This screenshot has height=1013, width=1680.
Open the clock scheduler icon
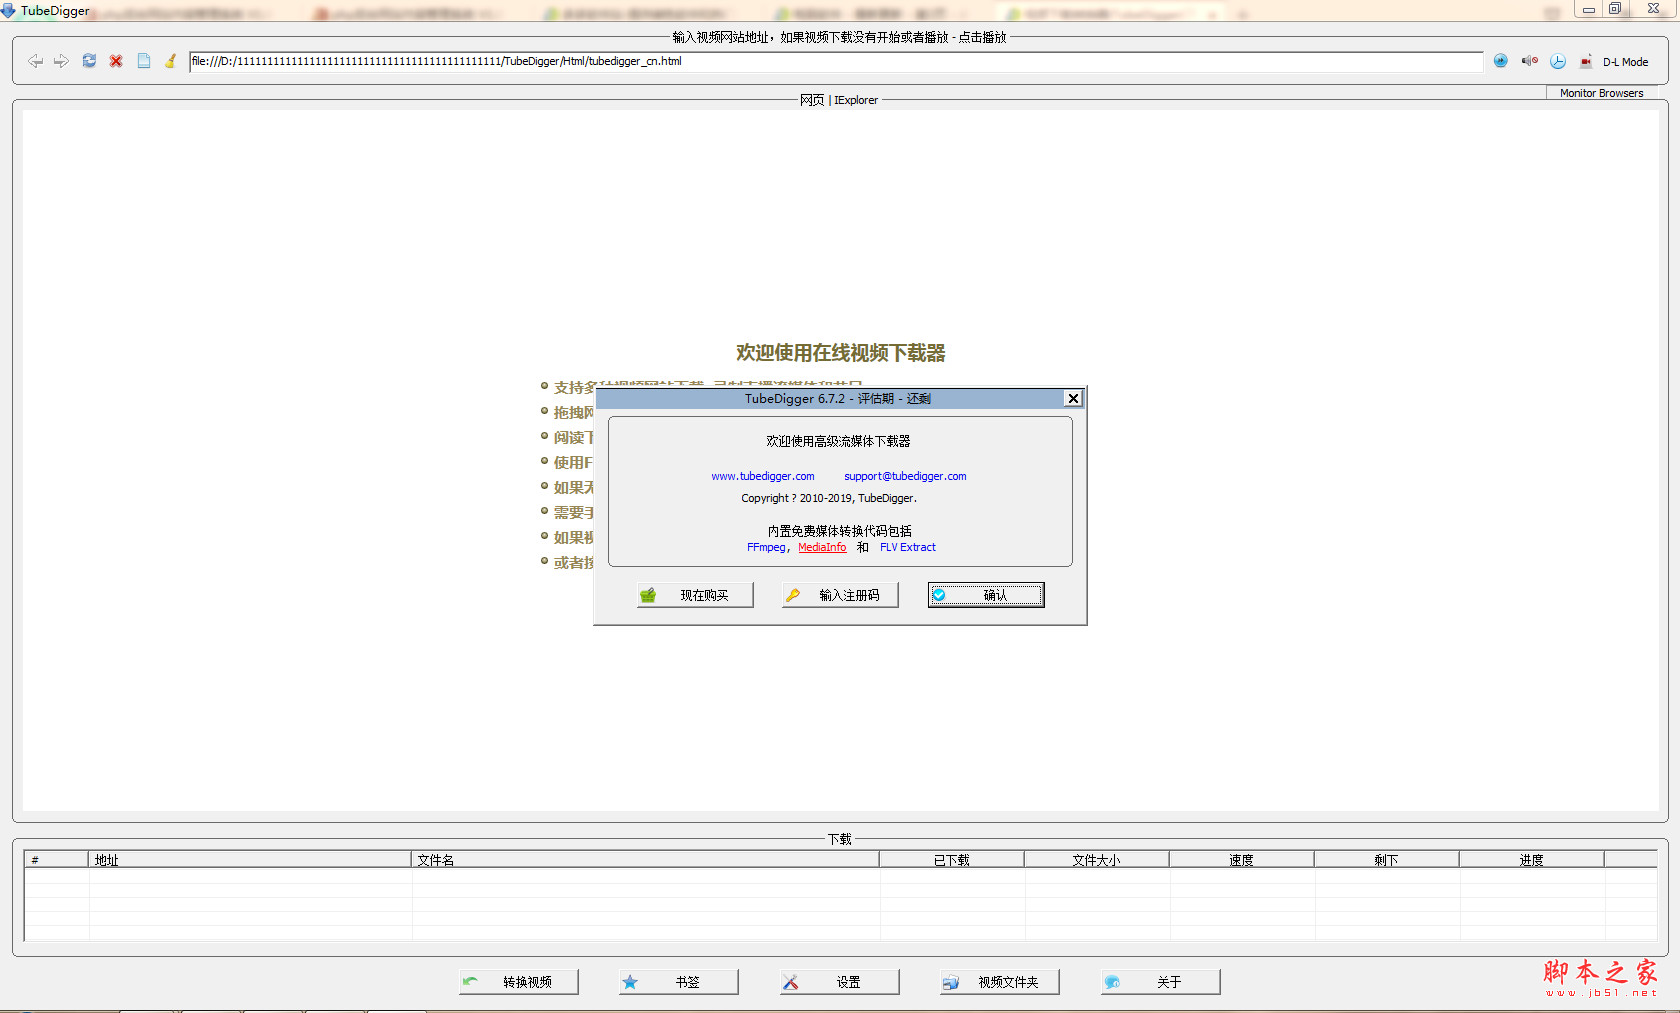[x=1558, y=61]
